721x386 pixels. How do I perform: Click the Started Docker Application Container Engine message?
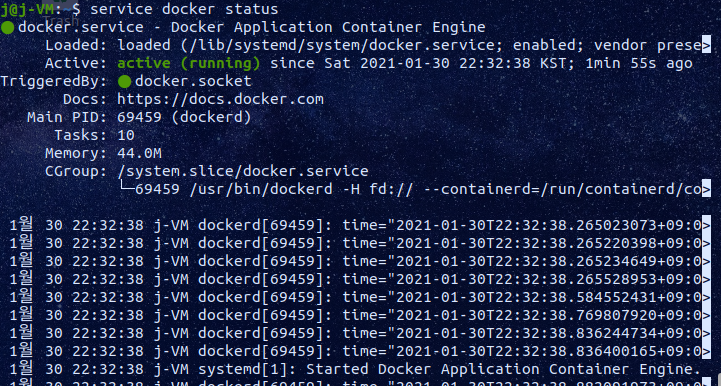[x=503, y=369]
